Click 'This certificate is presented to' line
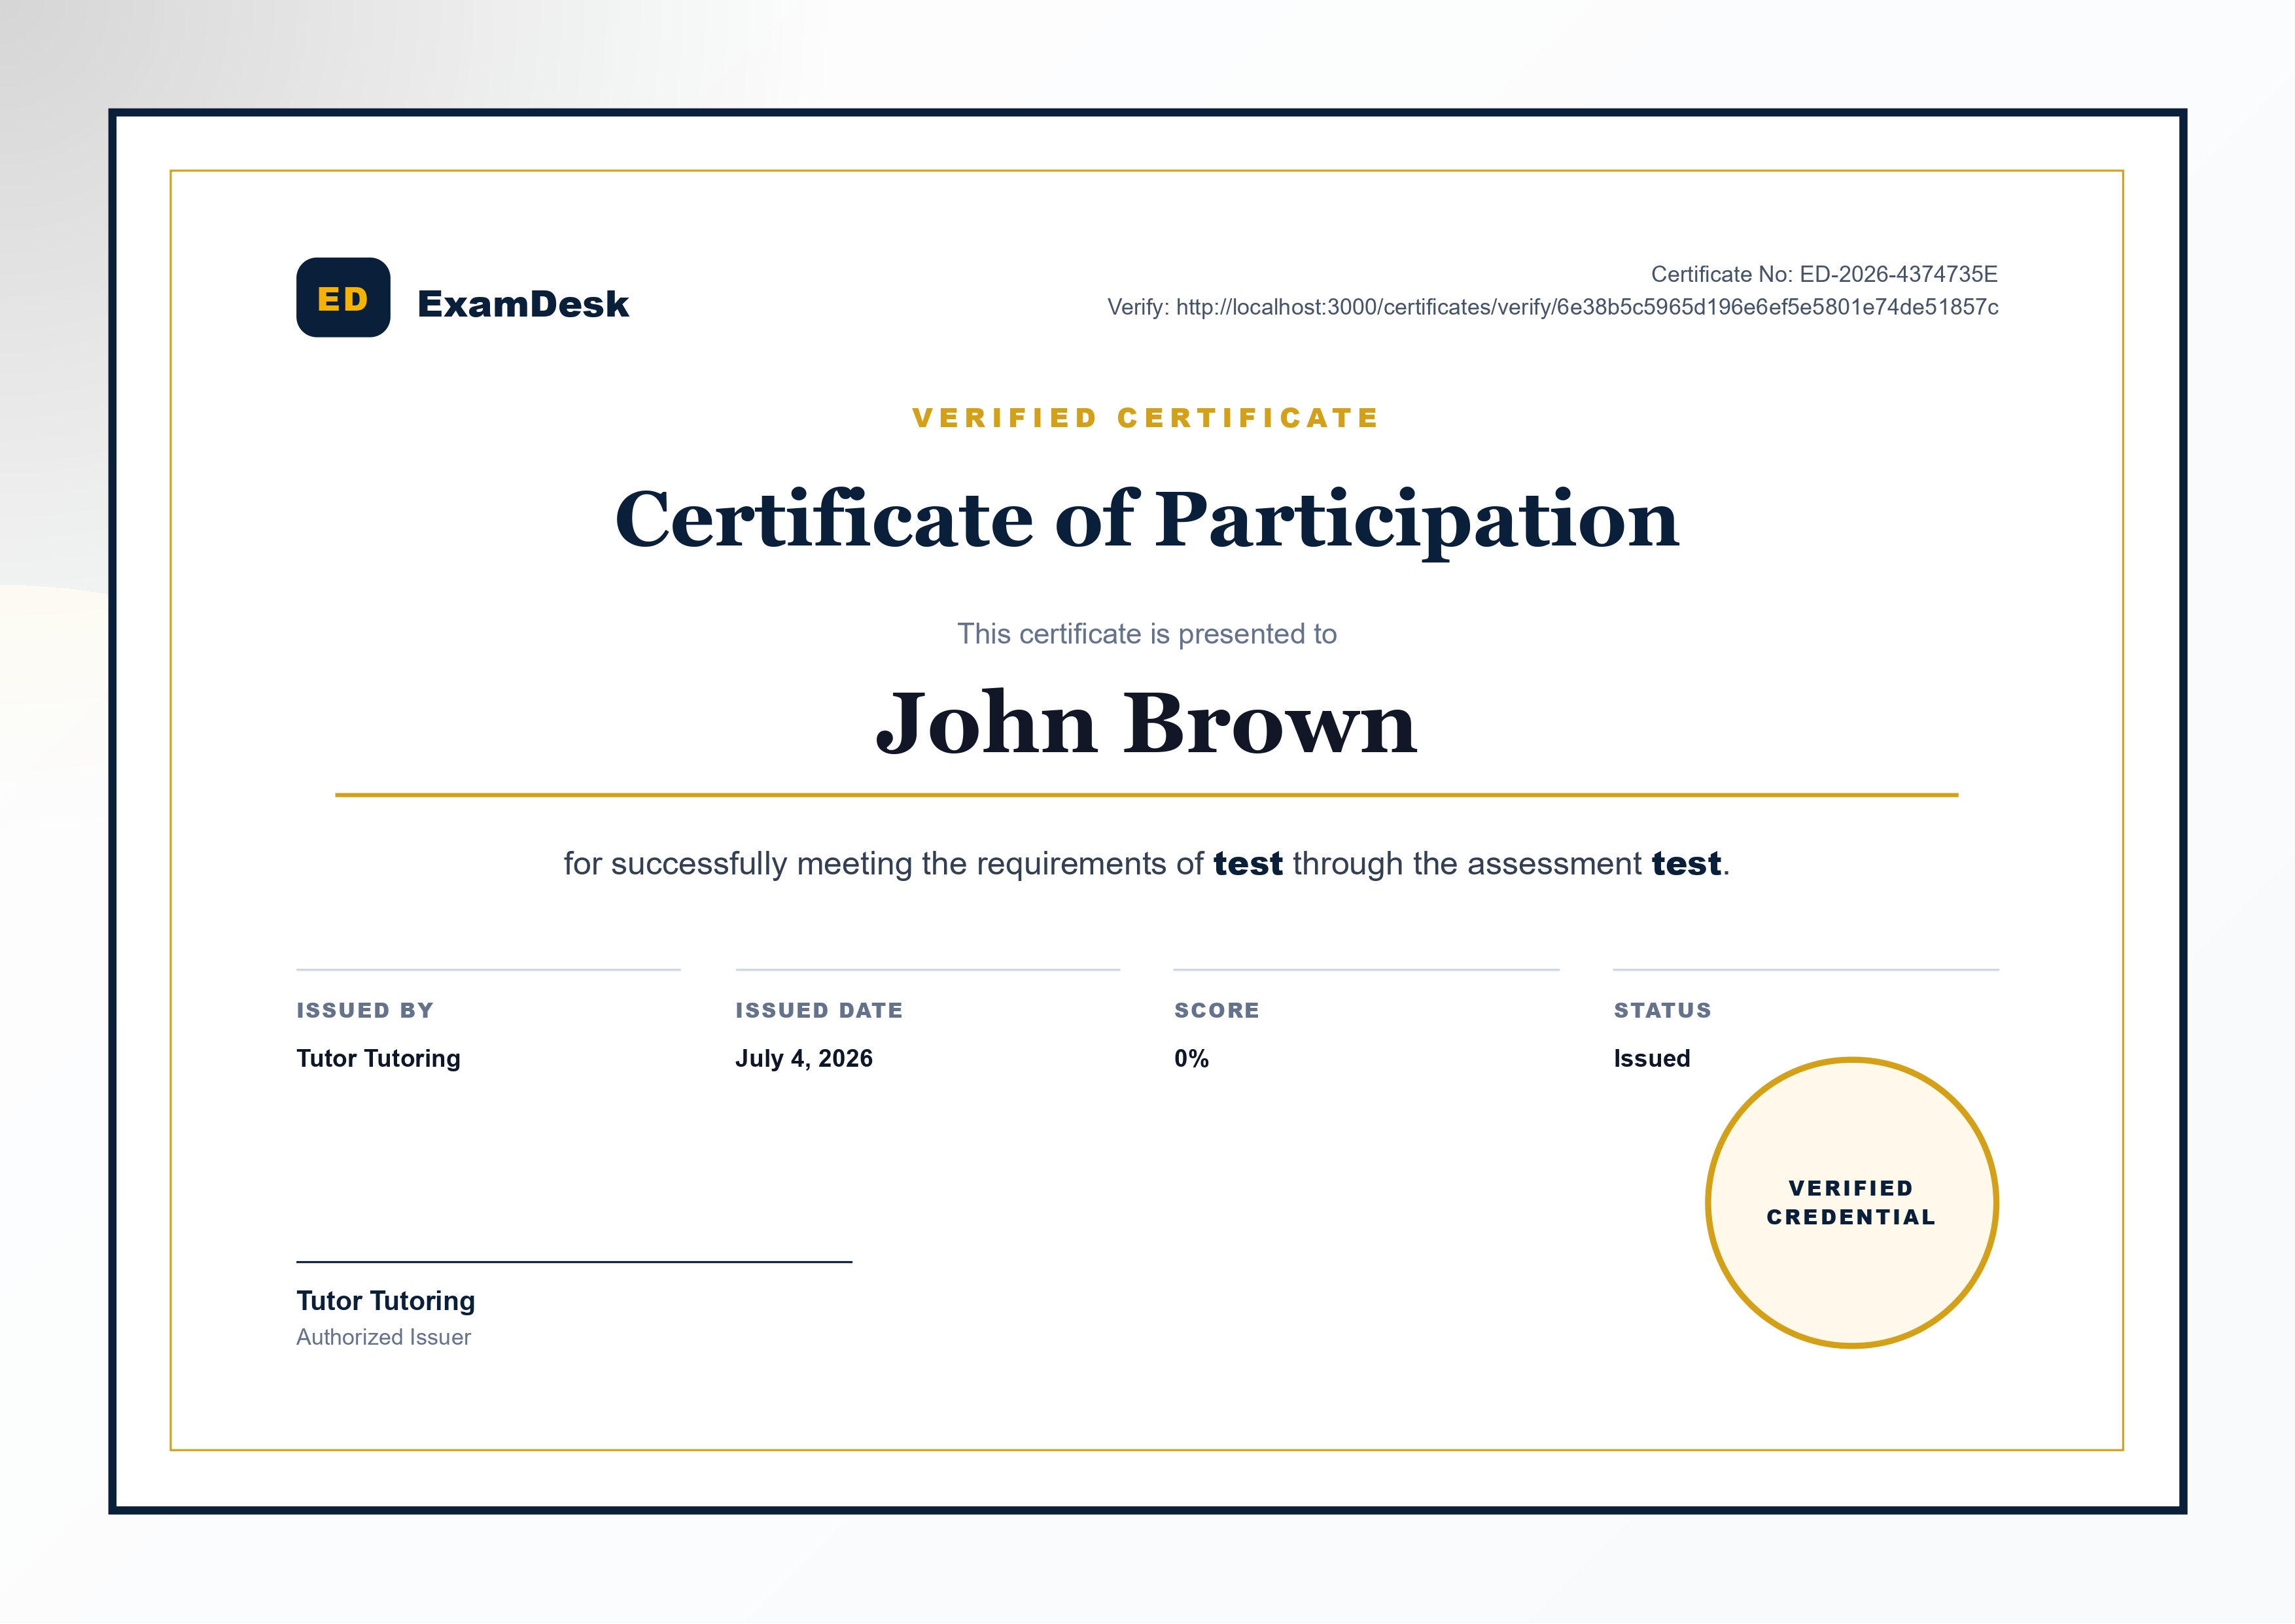 click(x=1147, y=634)
